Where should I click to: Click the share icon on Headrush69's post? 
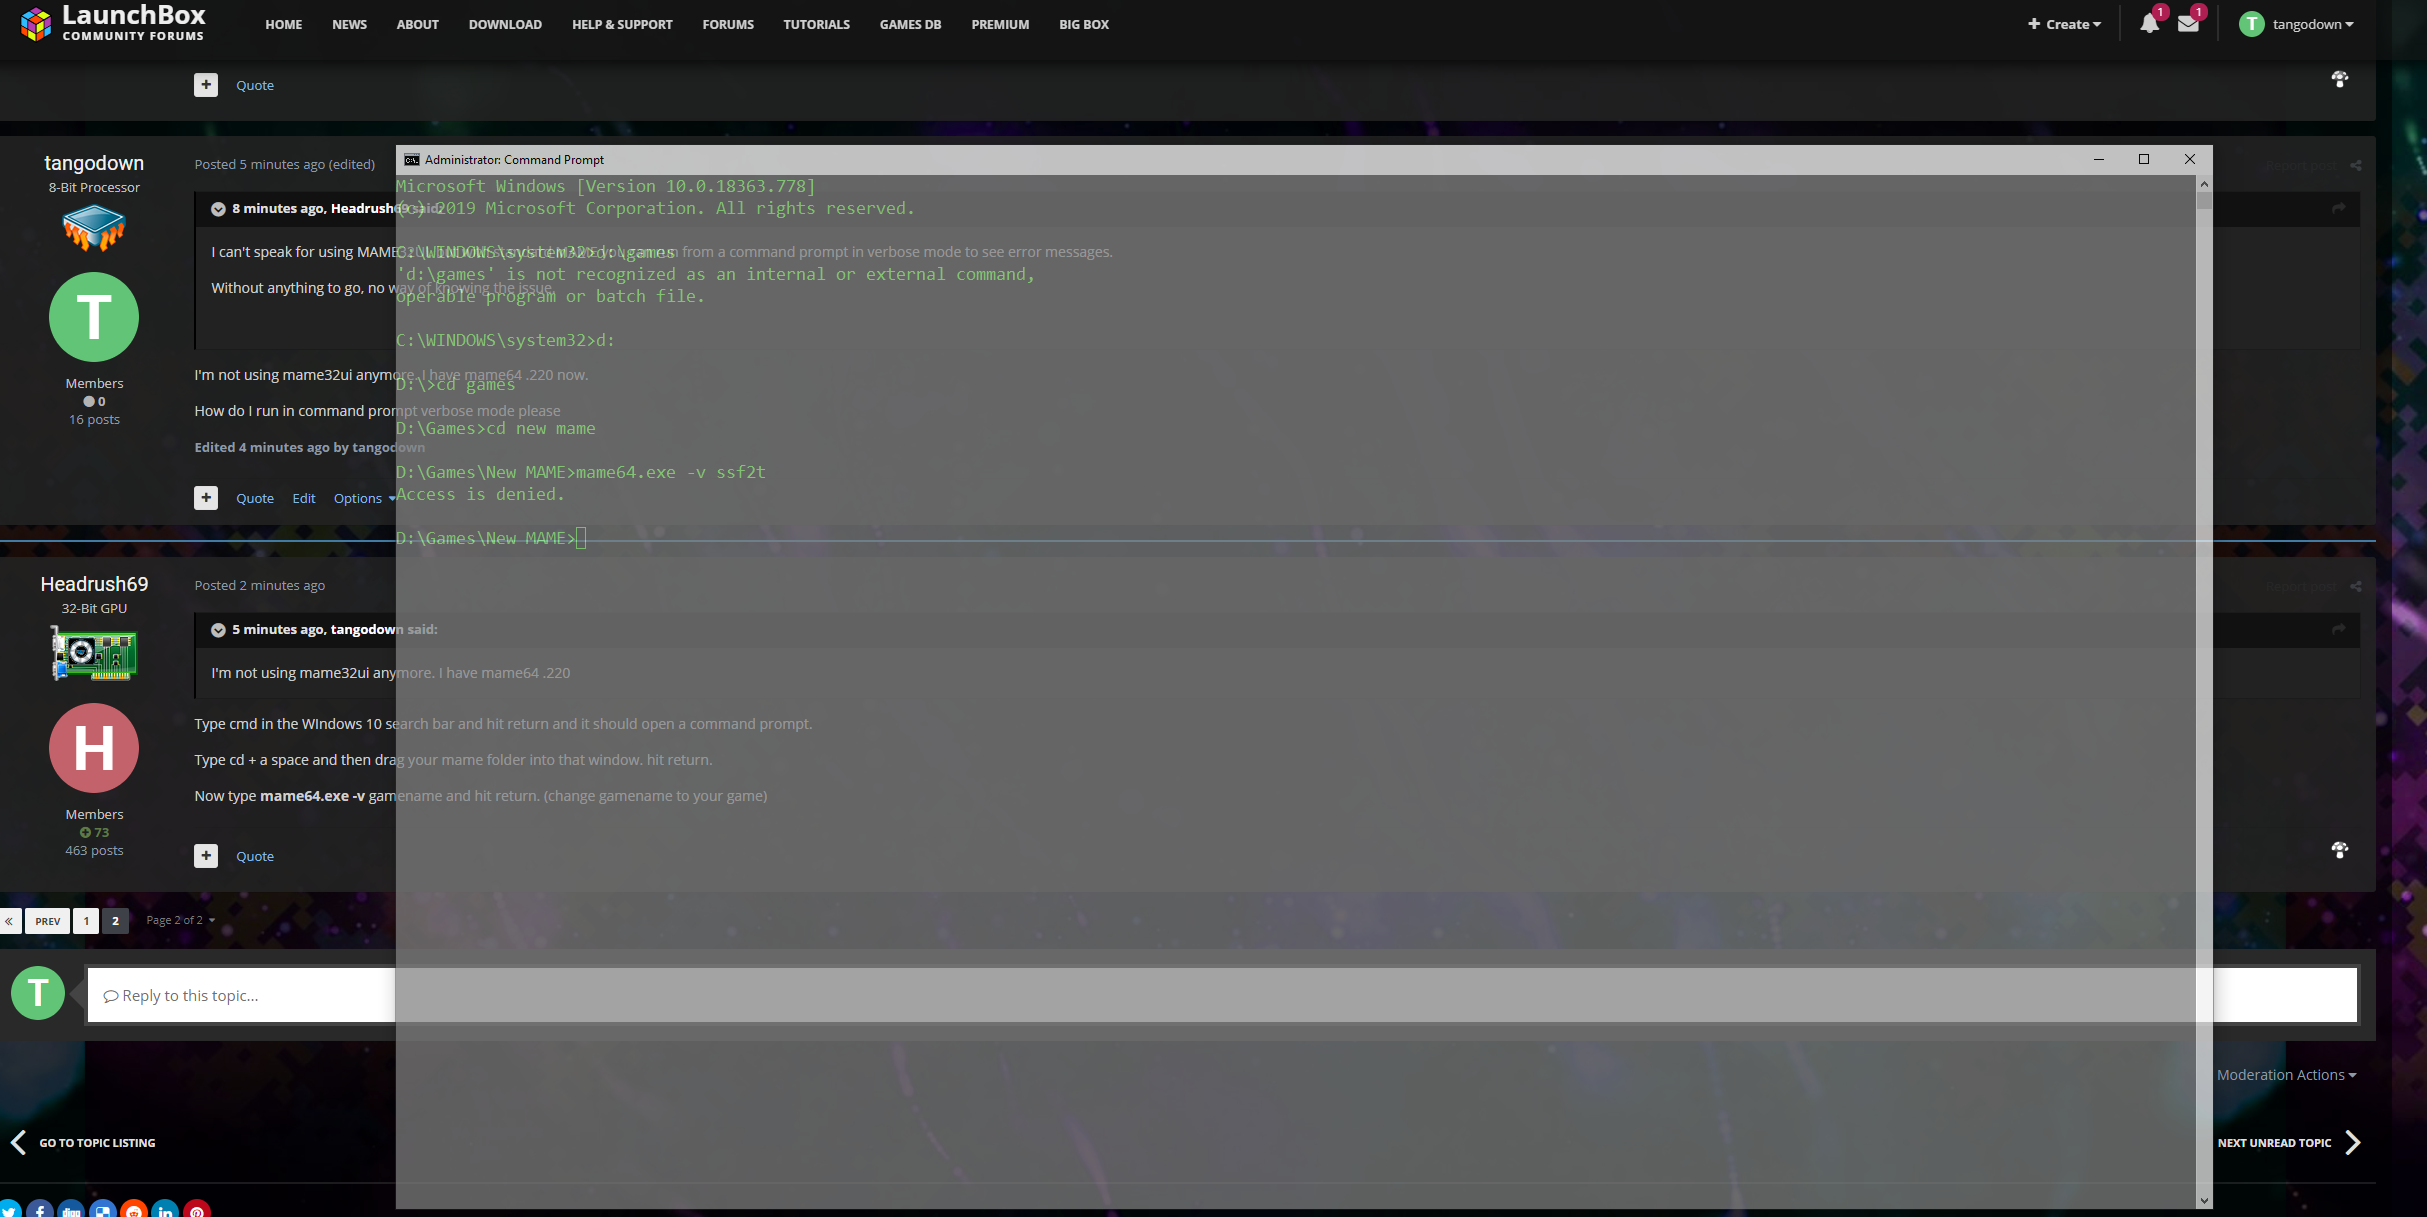pos(2356,586)
